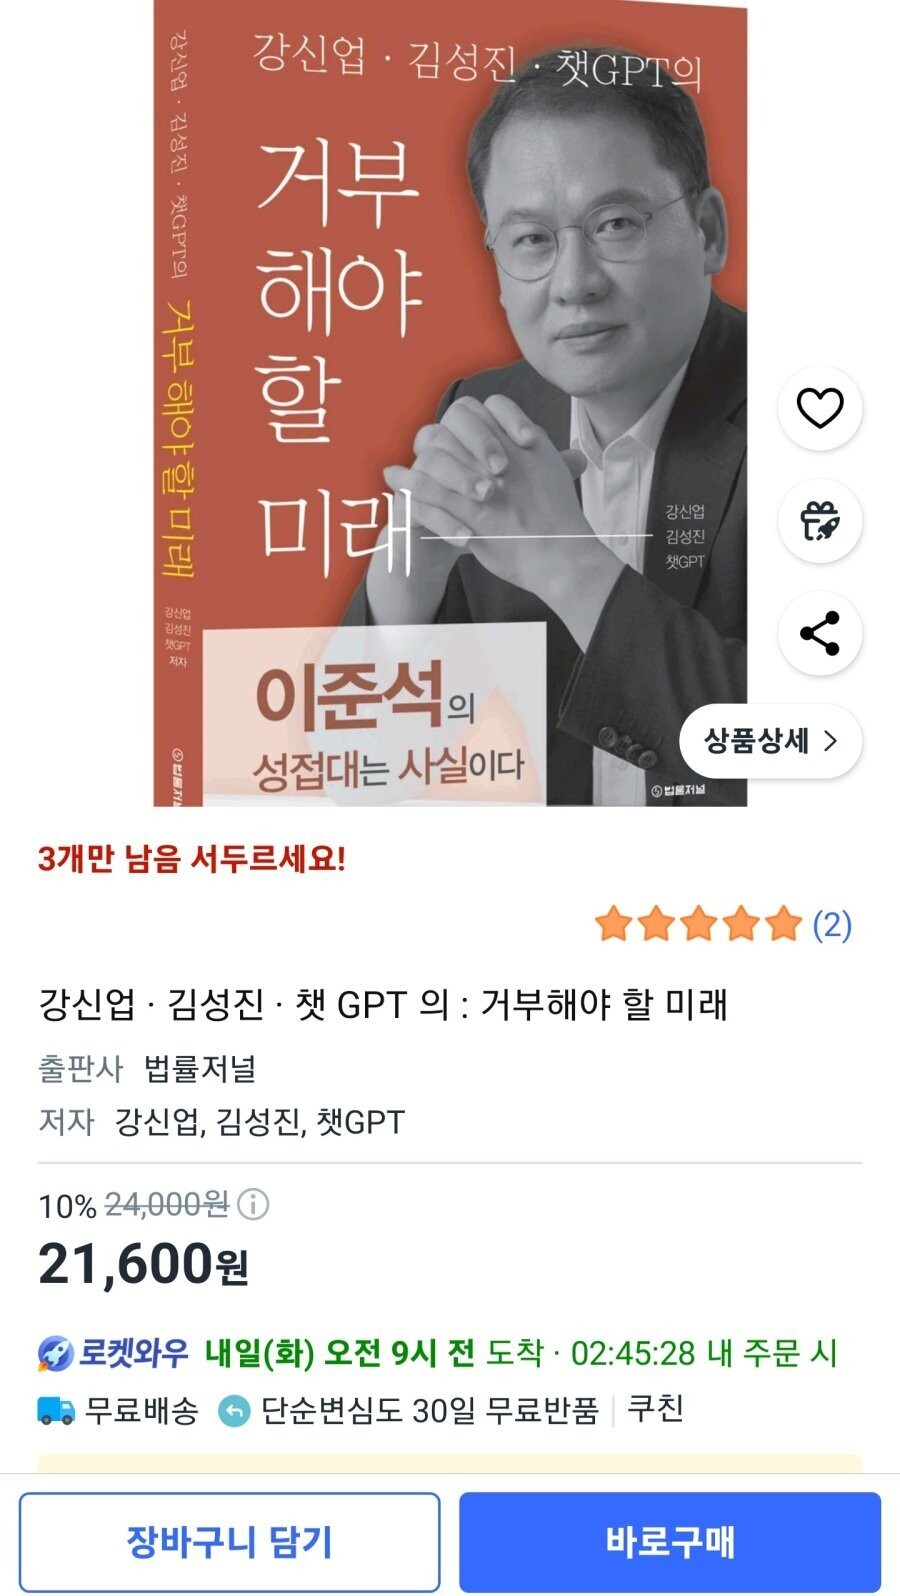Image resolution: width=900 pixels, height=1596 pixels.
Task: Open the gift sending icon
Action: coord(819,521)
